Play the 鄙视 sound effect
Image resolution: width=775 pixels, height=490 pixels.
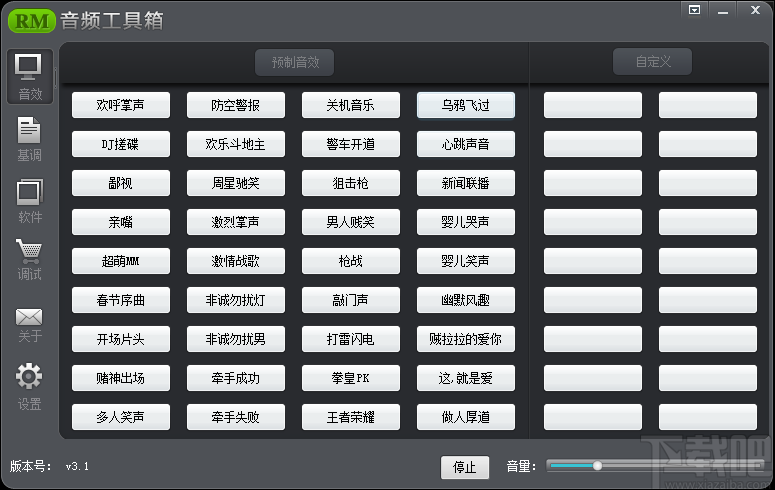point(121,183)
